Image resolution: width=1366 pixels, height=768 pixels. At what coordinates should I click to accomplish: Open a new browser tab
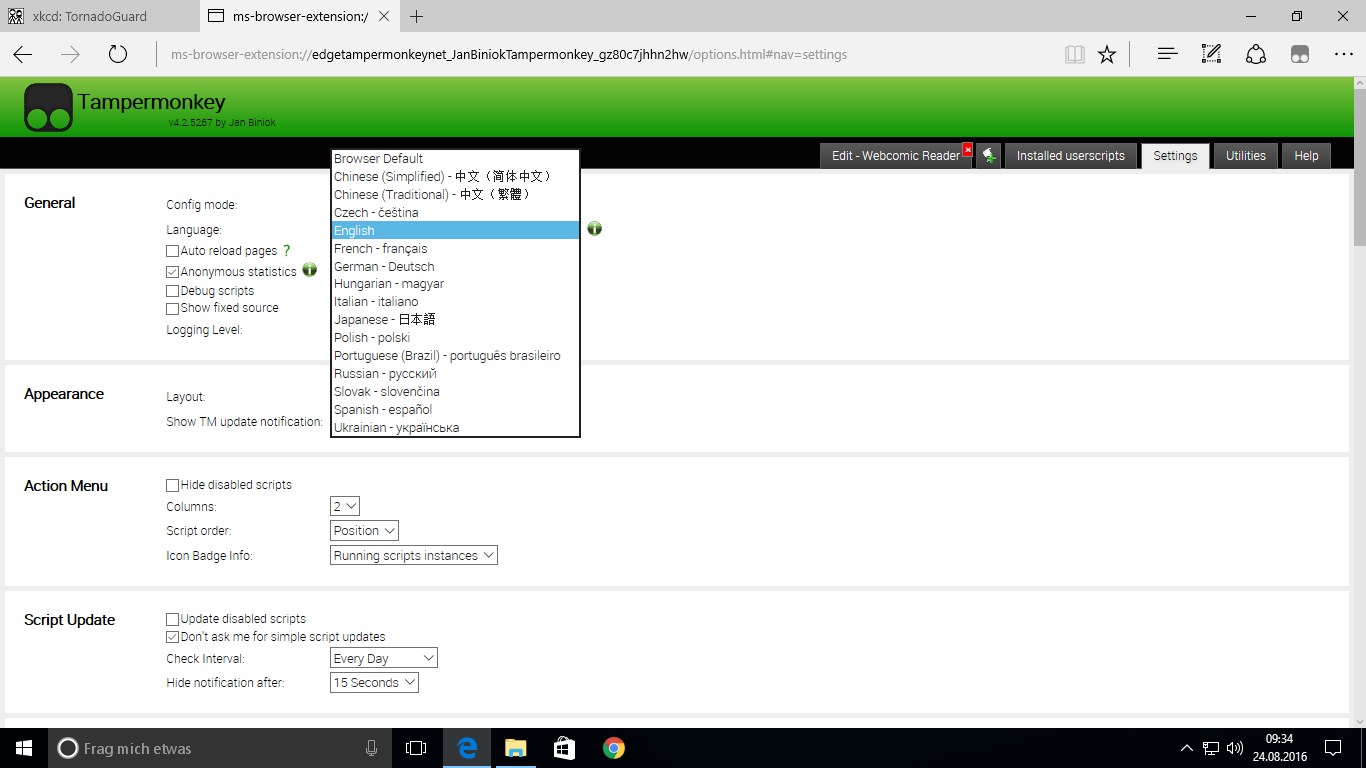(417, 16)
